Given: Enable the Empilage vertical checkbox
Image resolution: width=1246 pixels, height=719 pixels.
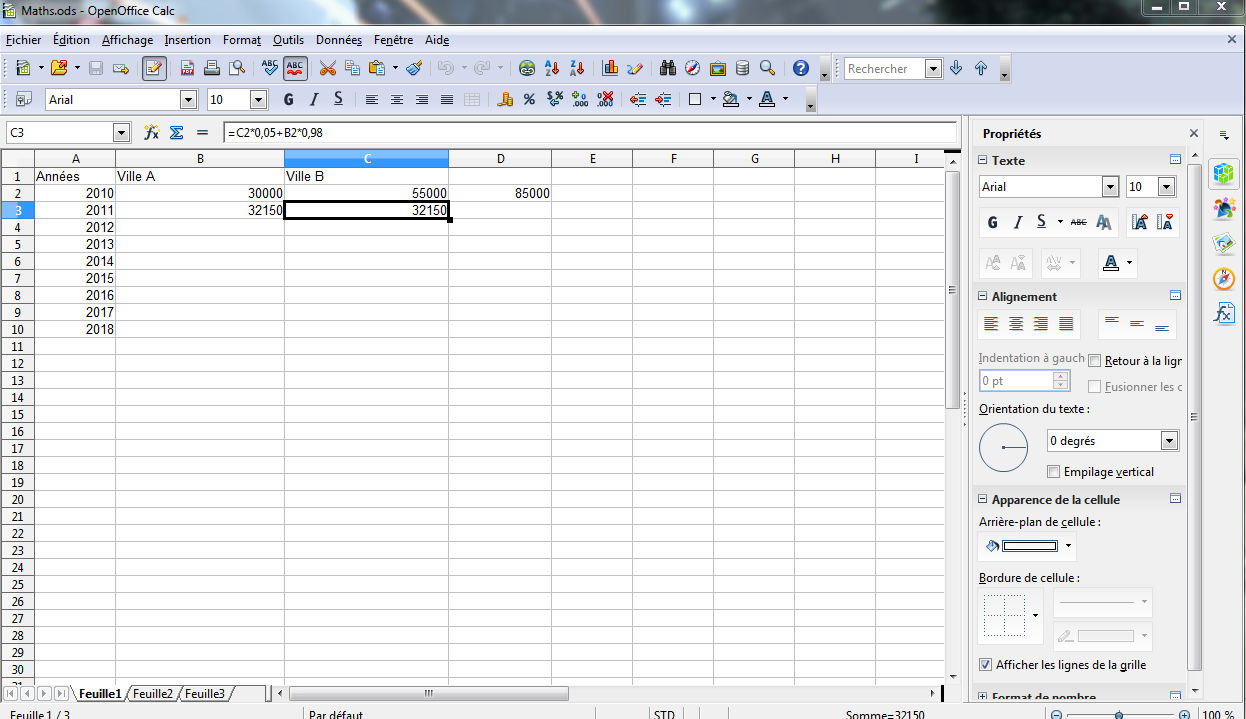Looking at the screenshot, I should 1054,472.
